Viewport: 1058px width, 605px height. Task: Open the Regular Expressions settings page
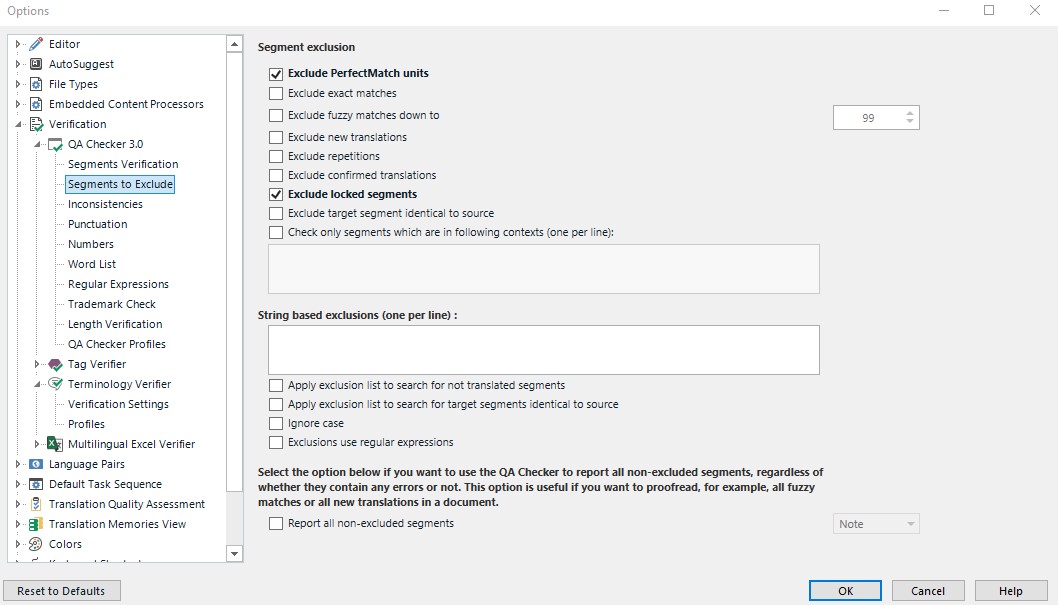pyautogui.click(x=118, y=284)
